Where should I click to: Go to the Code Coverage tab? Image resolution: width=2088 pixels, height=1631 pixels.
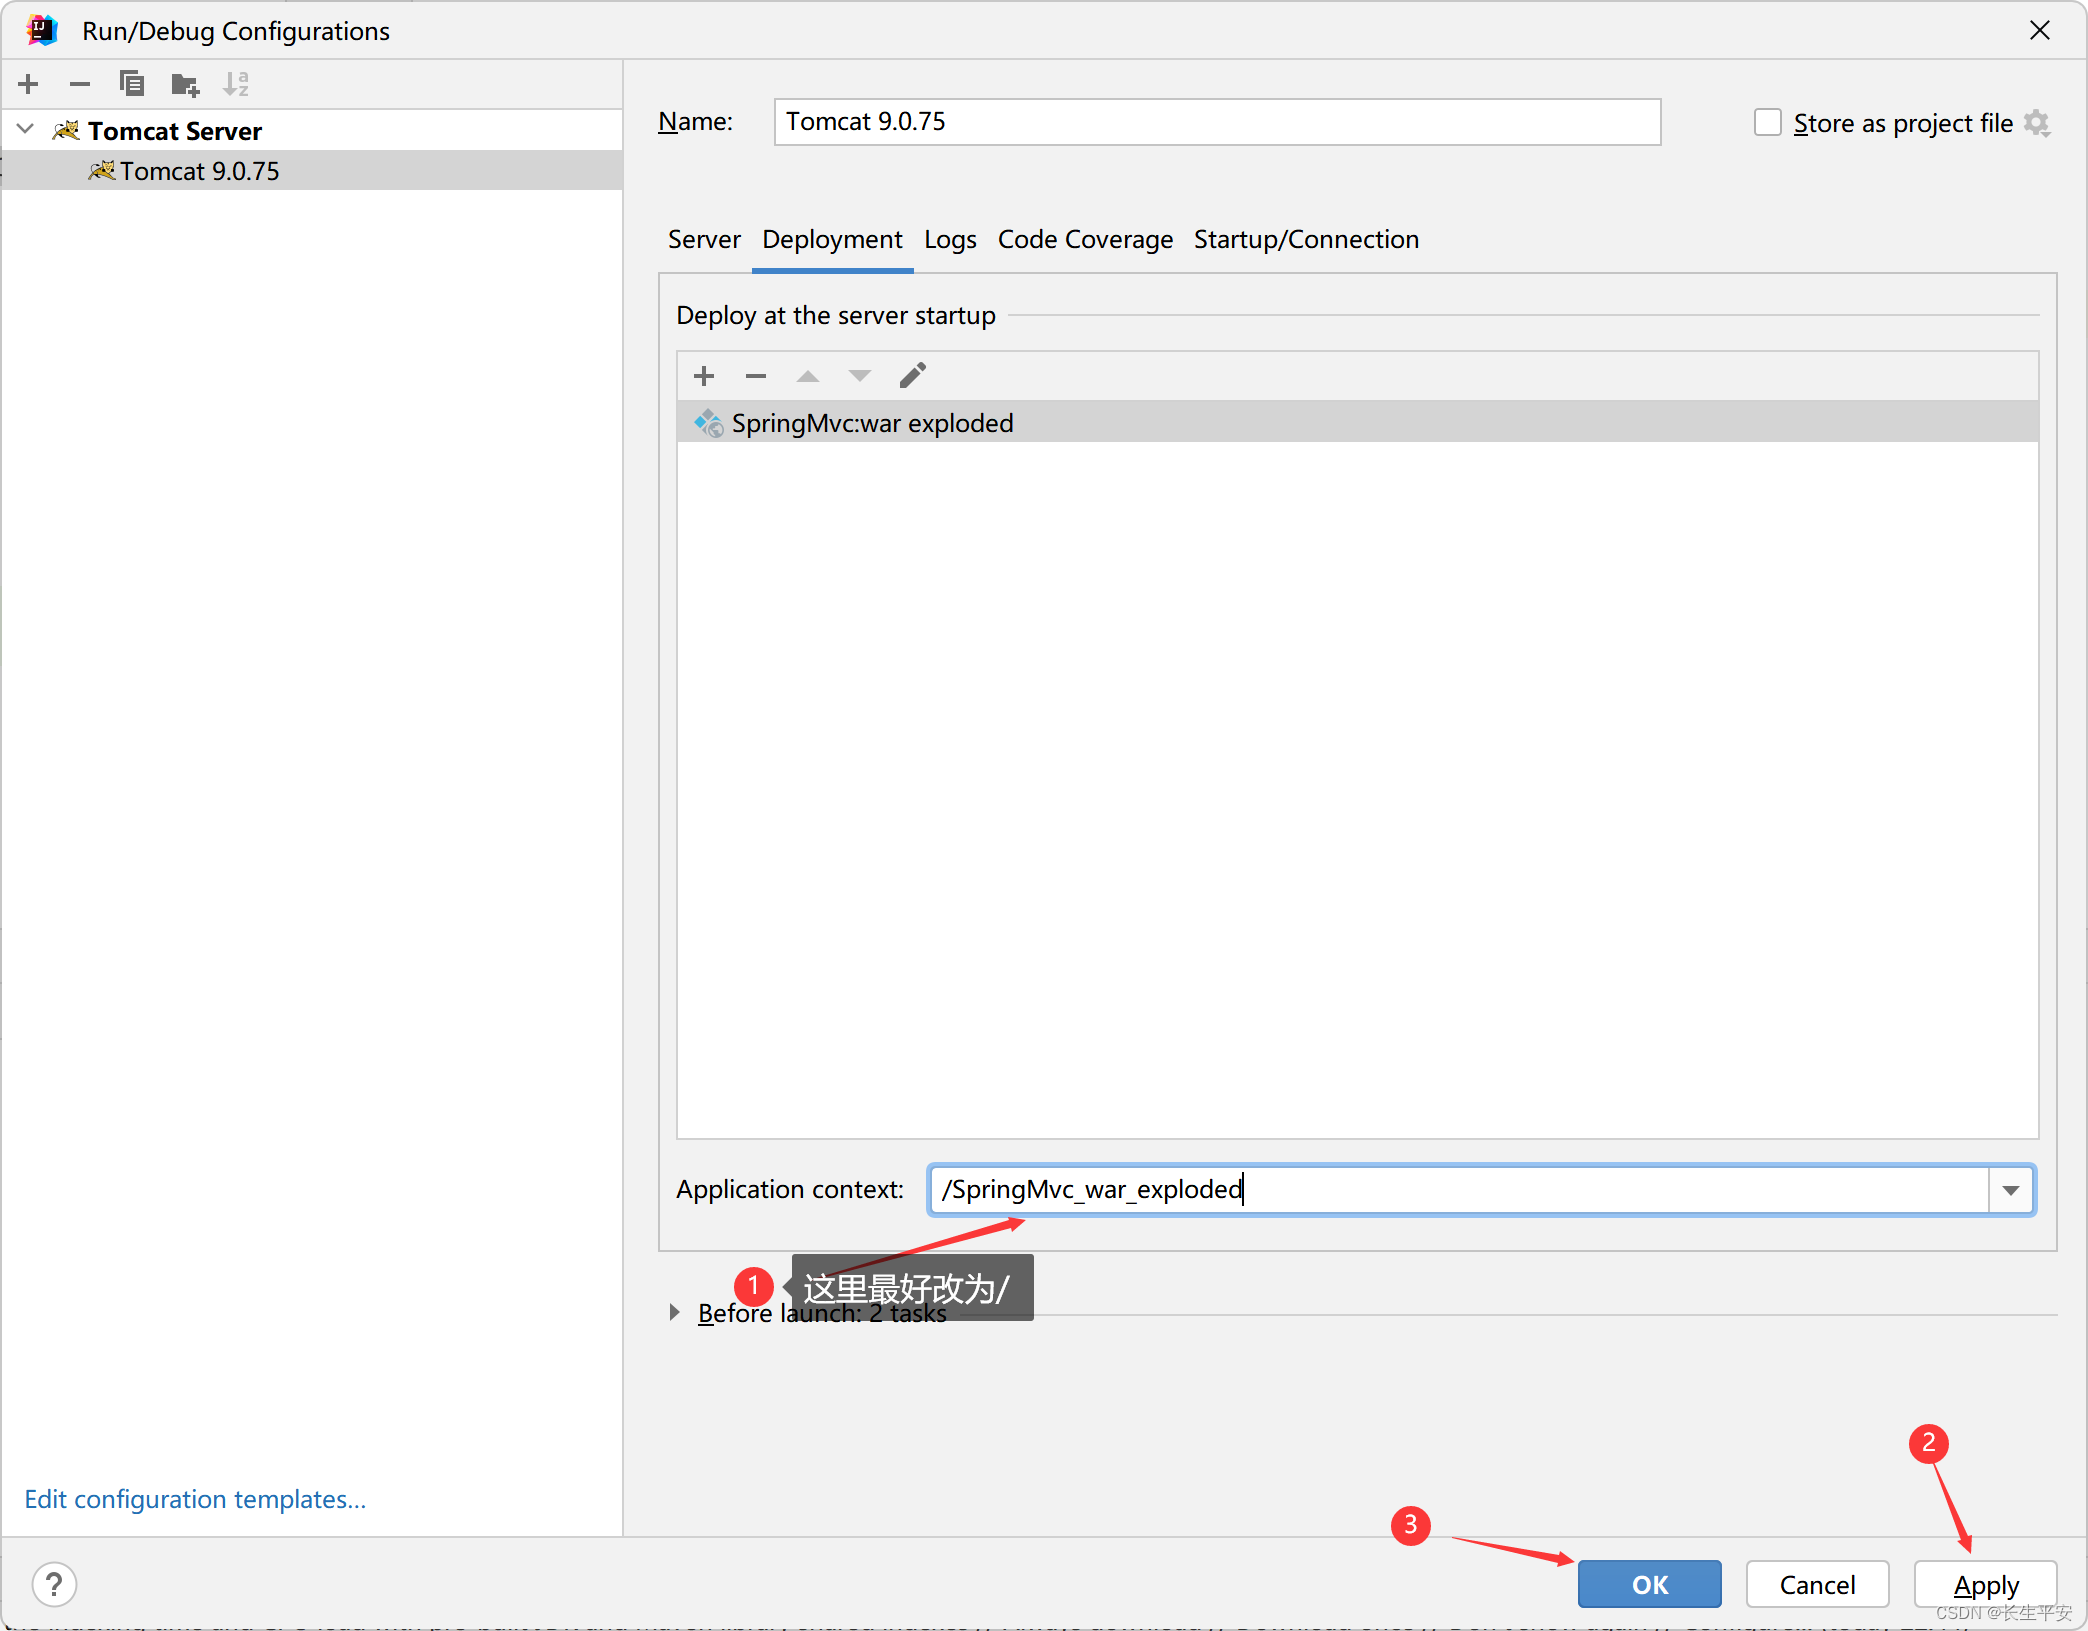1085,240
